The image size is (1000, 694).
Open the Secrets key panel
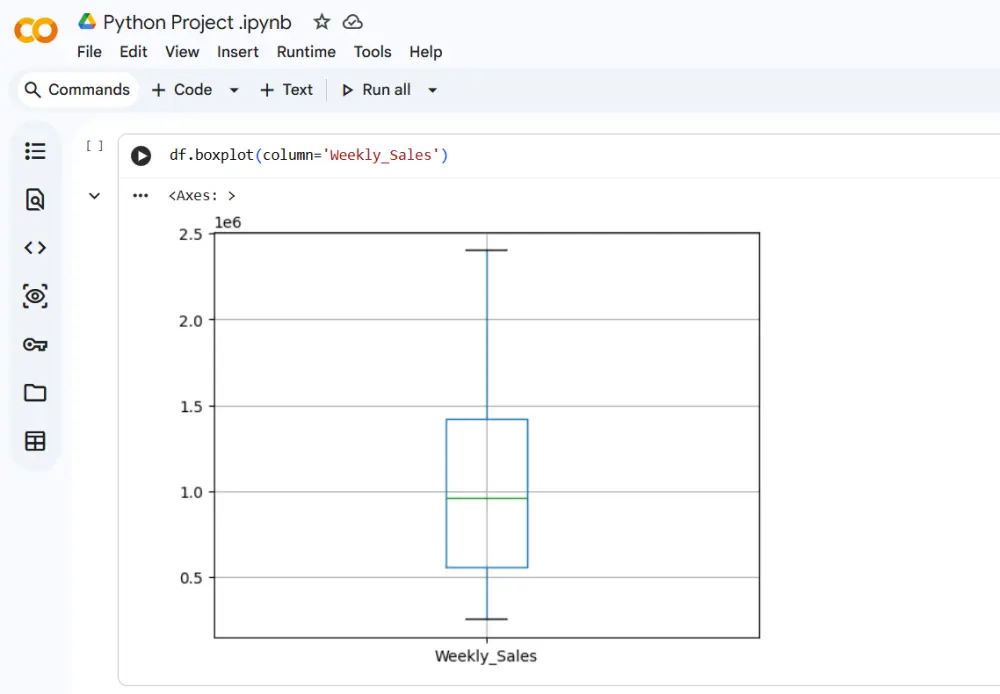[35, 345]
